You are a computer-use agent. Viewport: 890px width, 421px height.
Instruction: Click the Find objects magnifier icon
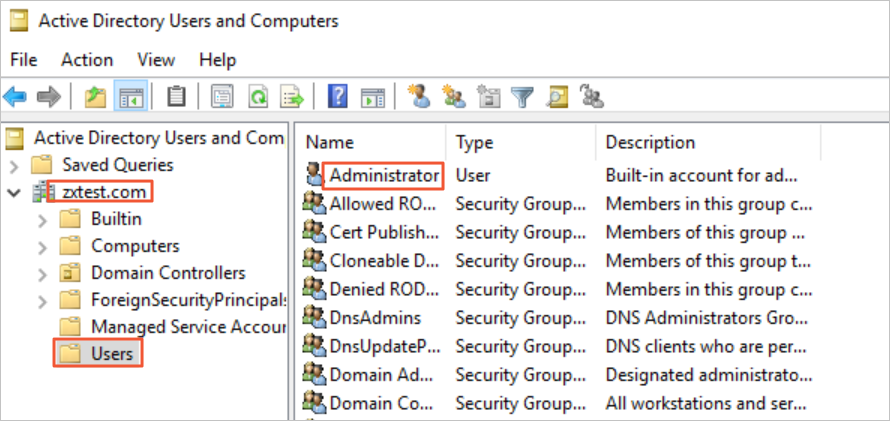[x=557, y=97]
